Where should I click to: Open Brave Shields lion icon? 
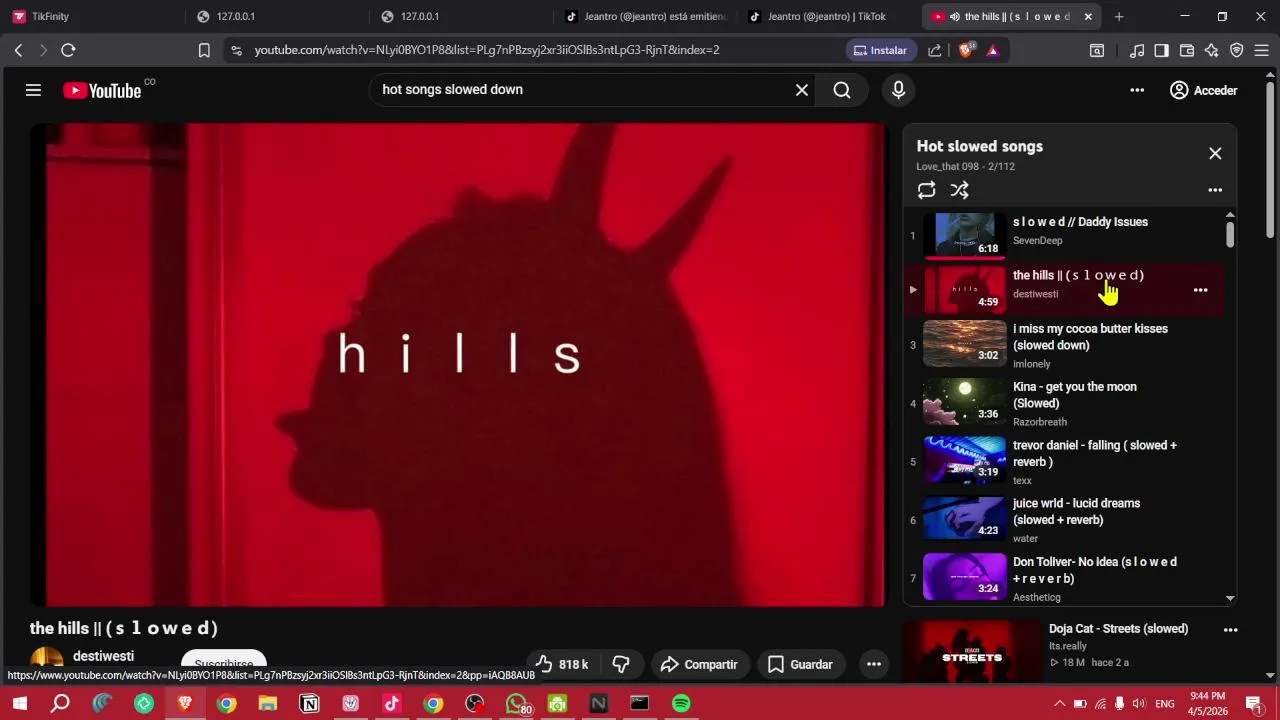tap(966, 50)
